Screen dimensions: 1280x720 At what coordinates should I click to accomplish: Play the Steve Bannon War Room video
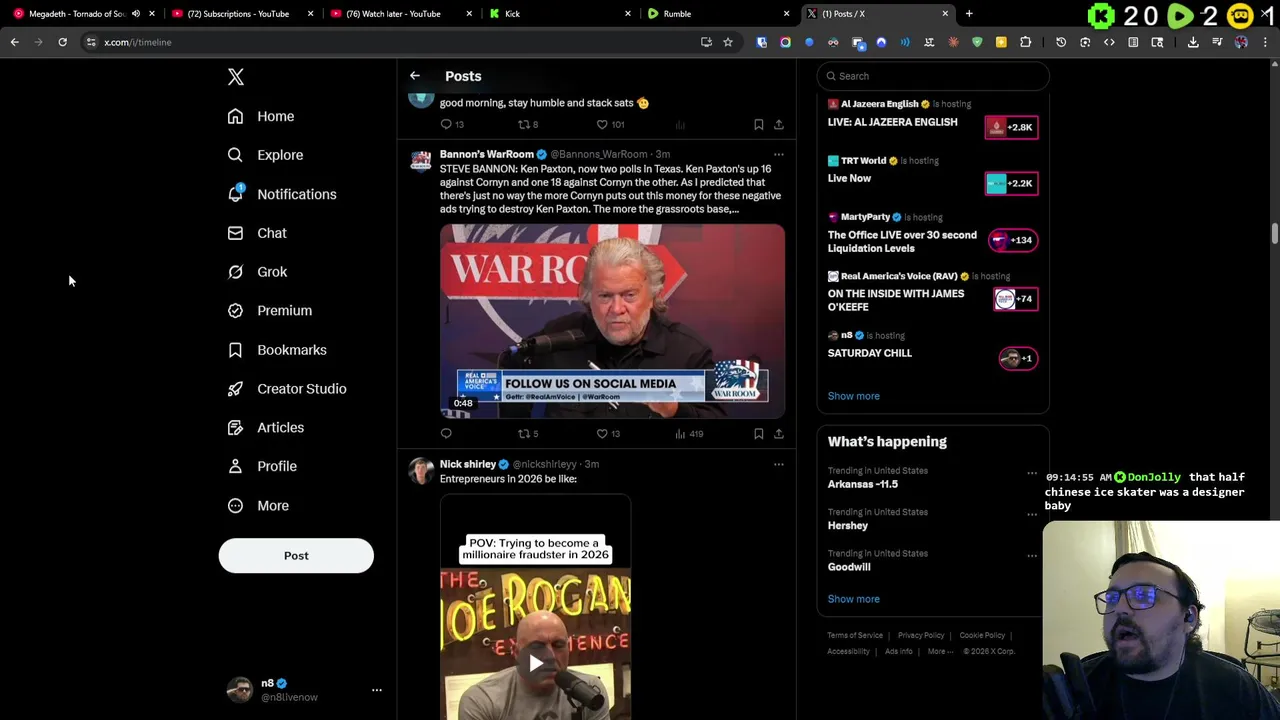612,320
